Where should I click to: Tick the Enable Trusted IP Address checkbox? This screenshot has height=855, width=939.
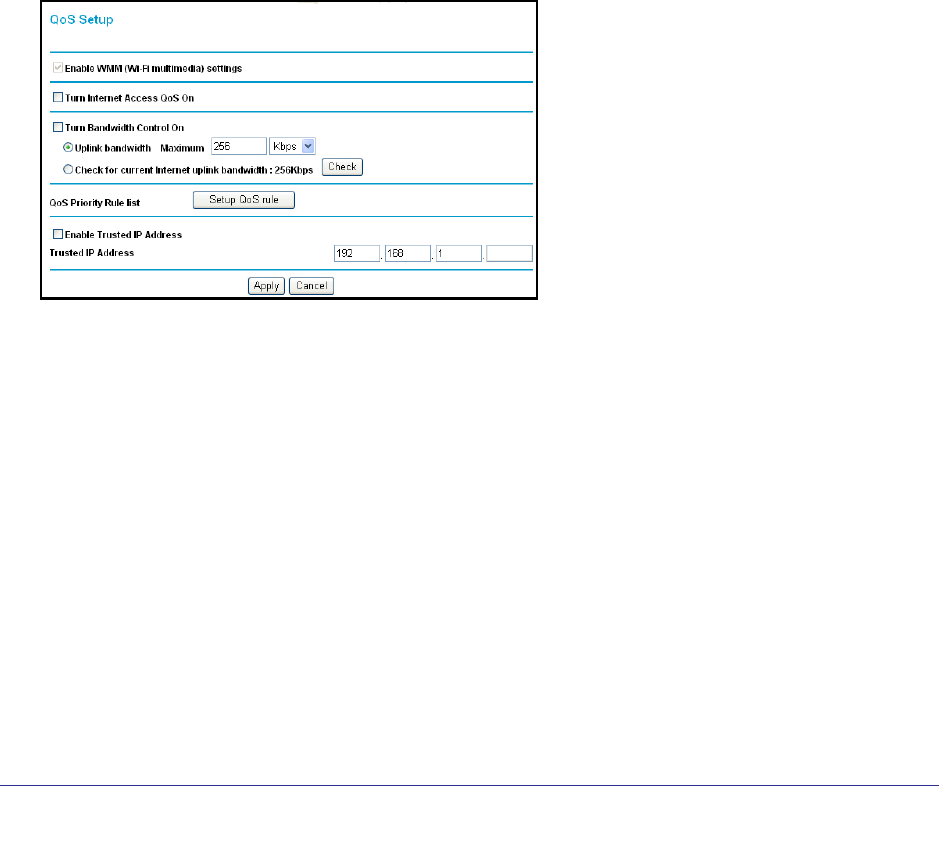click(x=58, y=234)
